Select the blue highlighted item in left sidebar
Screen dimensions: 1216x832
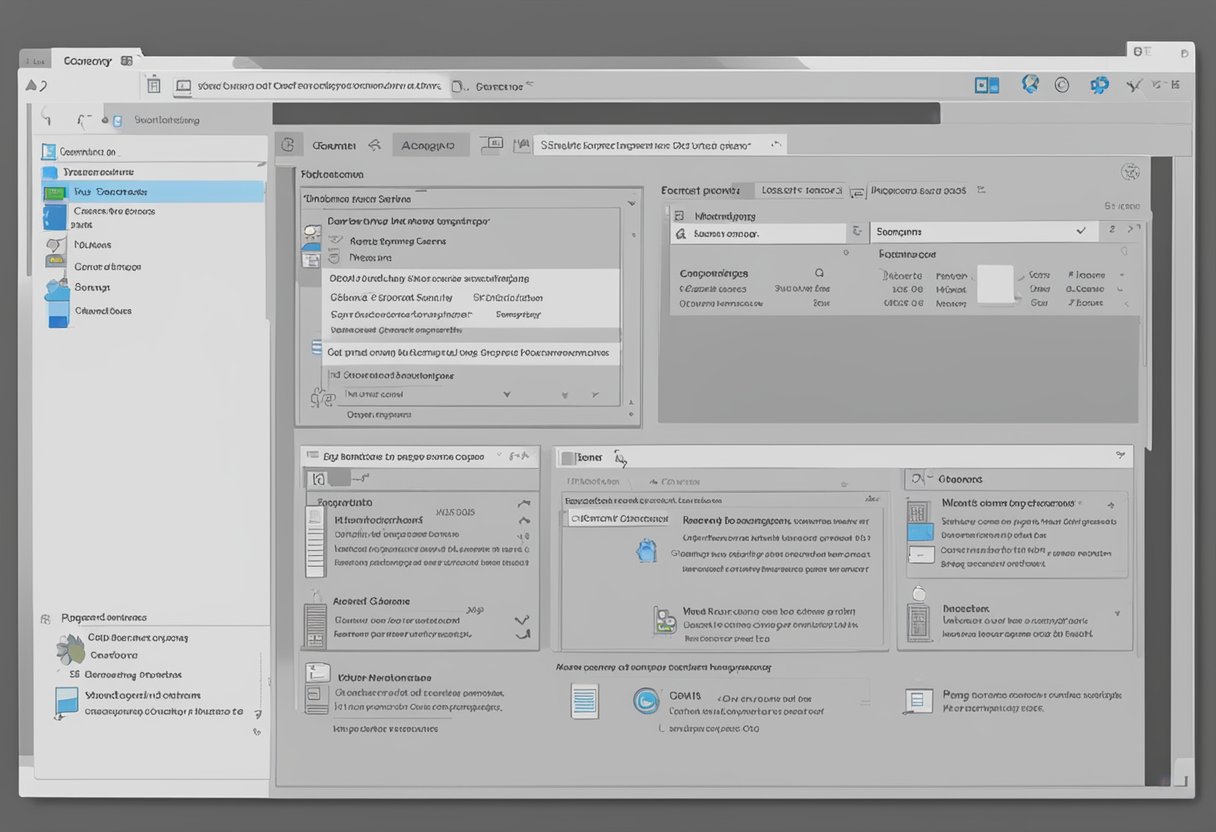(x=152, y=191)
